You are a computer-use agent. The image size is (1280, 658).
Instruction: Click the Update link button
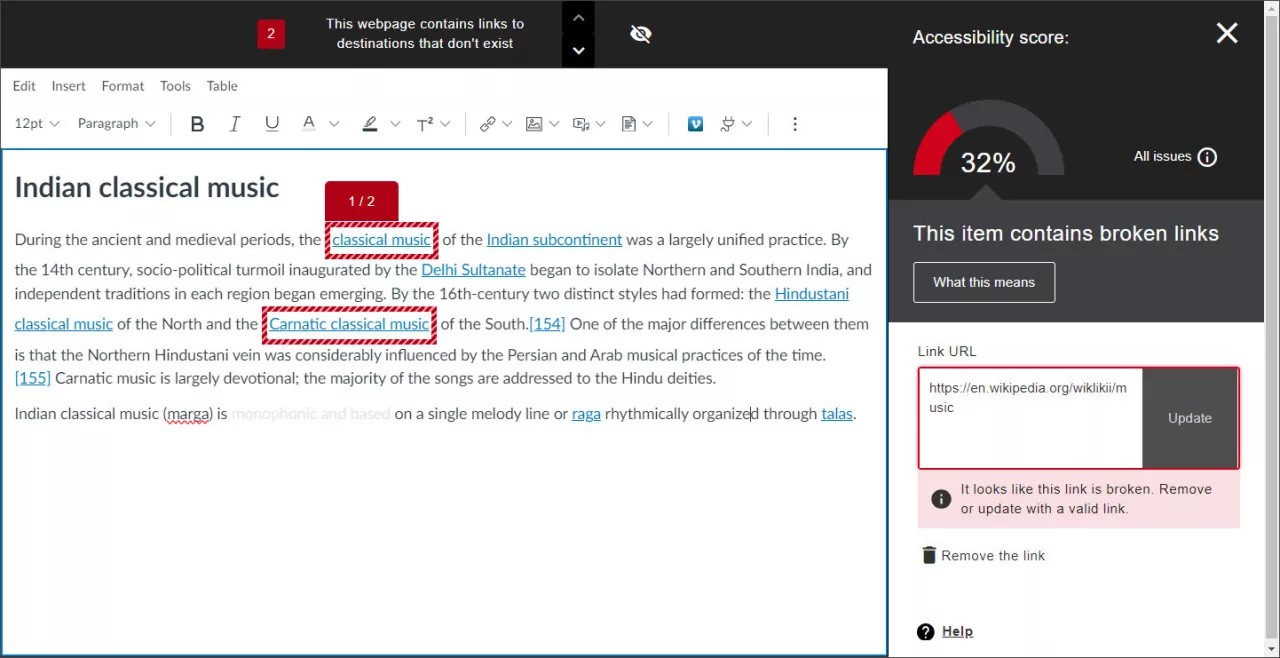coord(1190,418)
